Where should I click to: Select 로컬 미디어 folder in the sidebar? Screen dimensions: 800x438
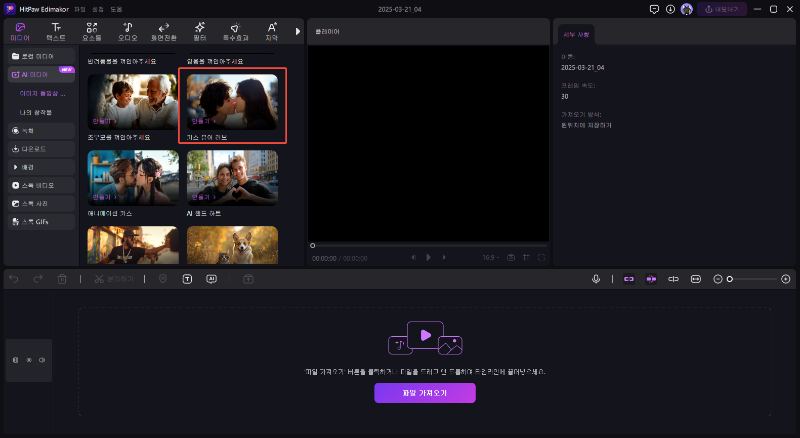[41, 56]
